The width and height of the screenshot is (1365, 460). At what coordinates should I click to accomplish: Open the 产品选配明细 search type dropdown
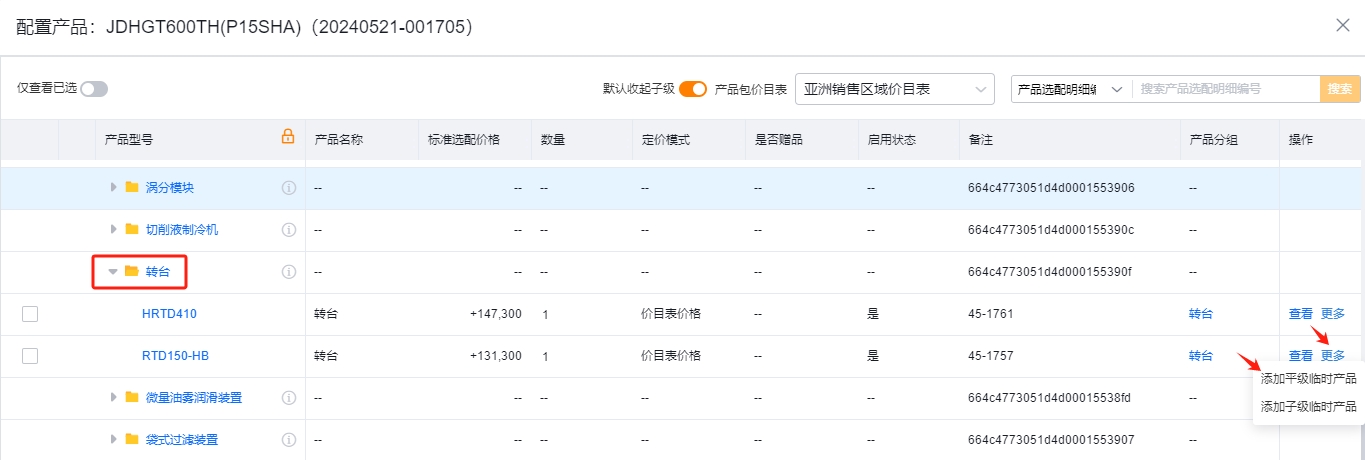[x=1071, y=89]
